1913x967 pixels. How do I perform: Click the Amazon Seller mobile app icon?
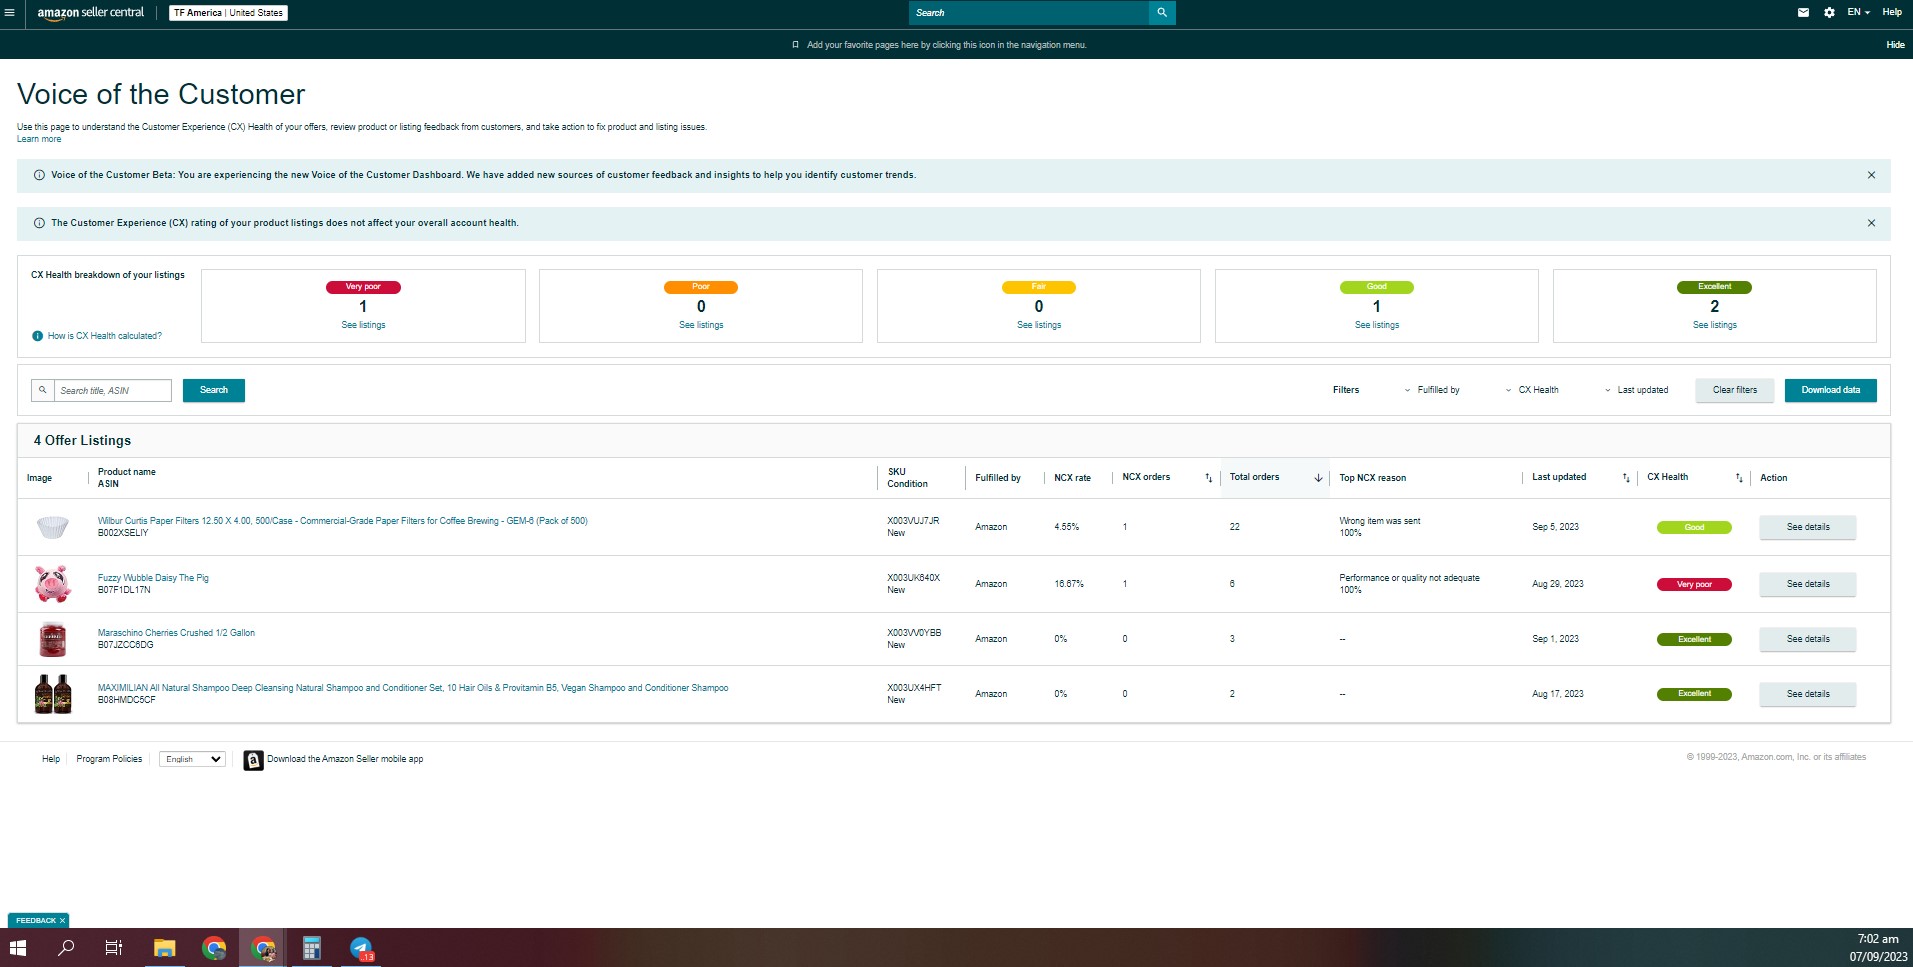pos(253,760)
